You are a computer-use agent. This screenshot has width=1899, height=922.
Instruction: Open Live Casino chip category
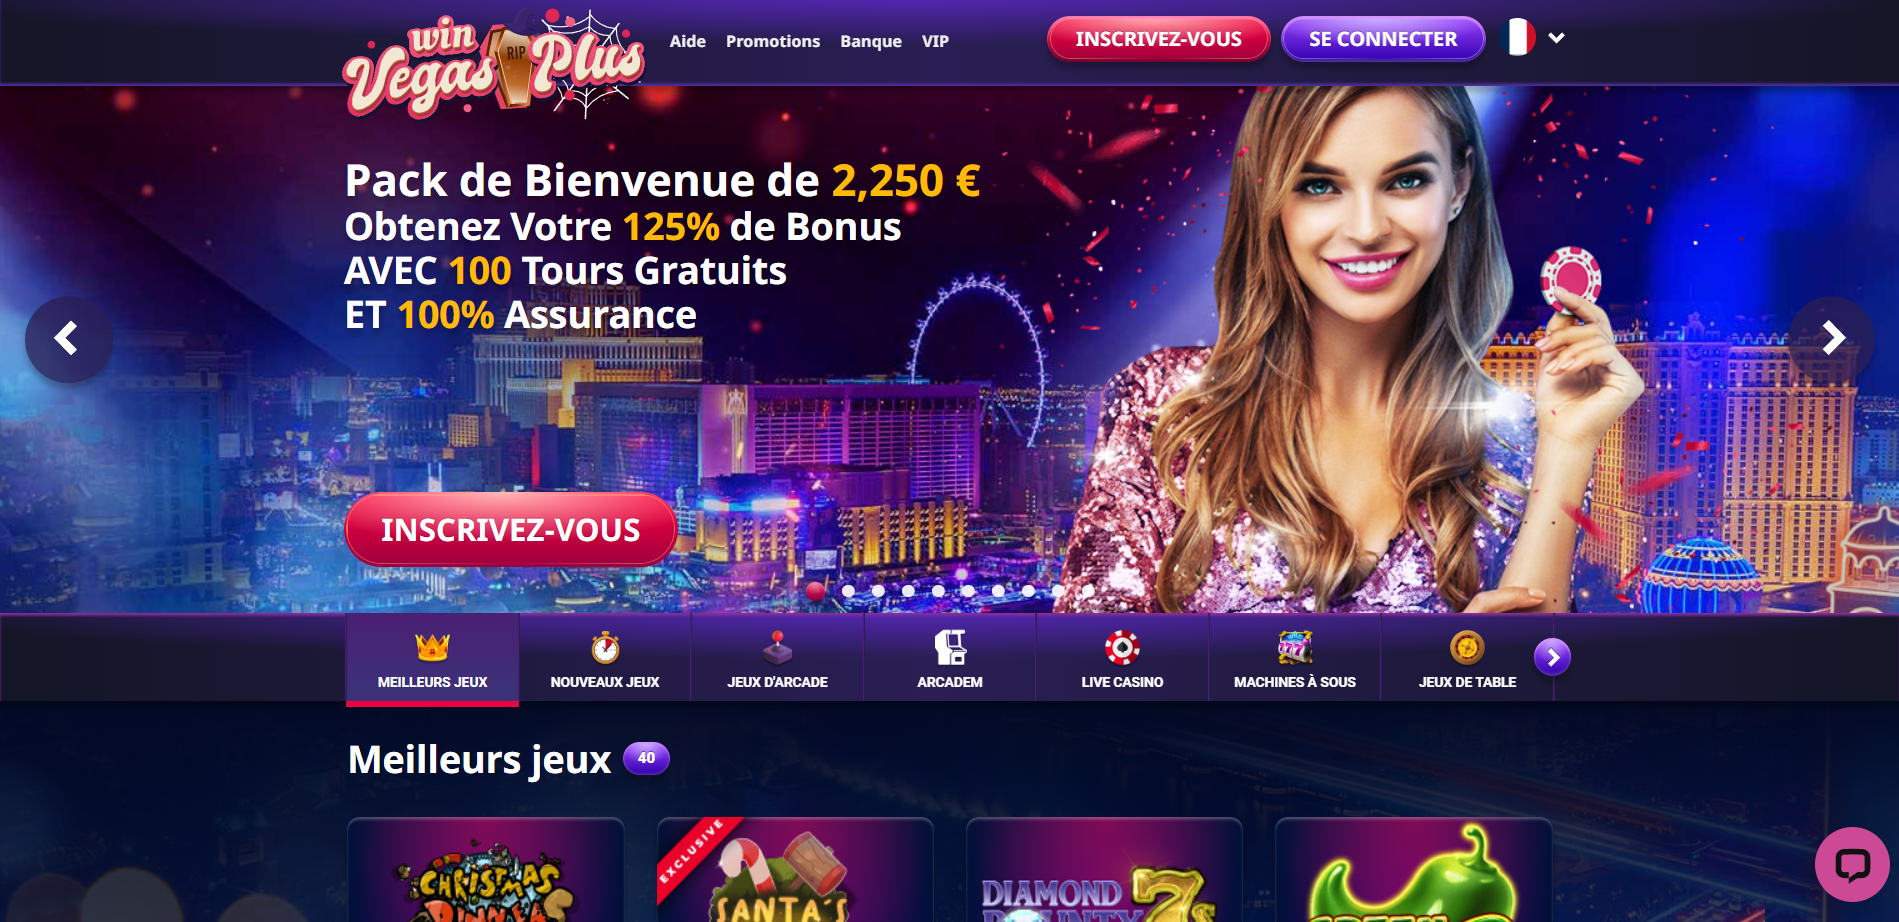point(1122,660)
